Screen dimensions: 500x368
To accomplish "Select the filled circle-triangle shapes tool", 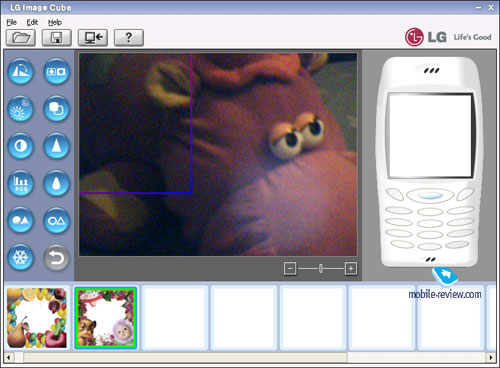I will point(21,220).
